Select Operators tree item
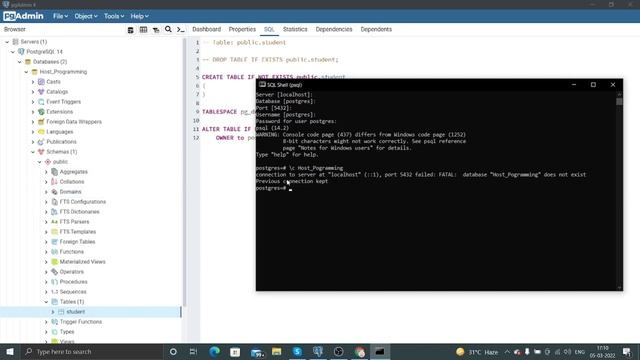 click(x=71, y=272)
